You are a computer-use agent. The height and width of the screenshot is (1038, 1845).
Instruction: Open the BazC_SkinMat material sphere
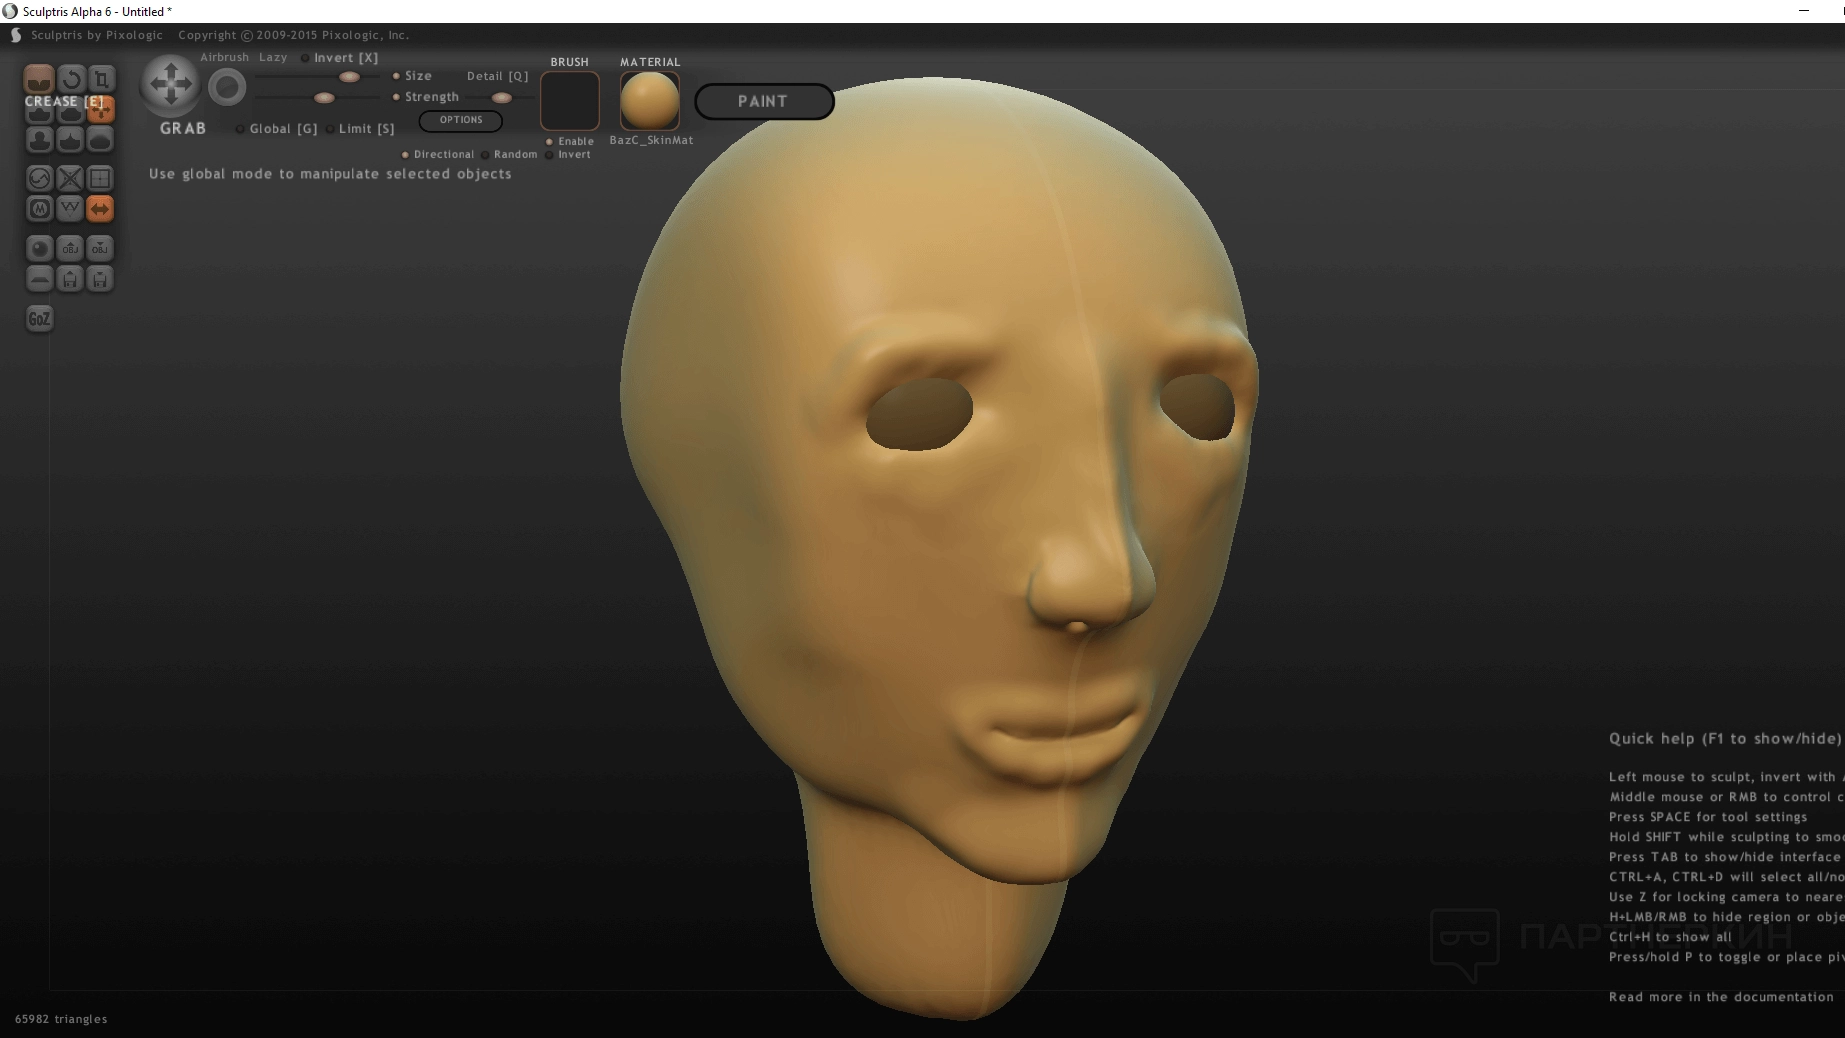[649, 100]
